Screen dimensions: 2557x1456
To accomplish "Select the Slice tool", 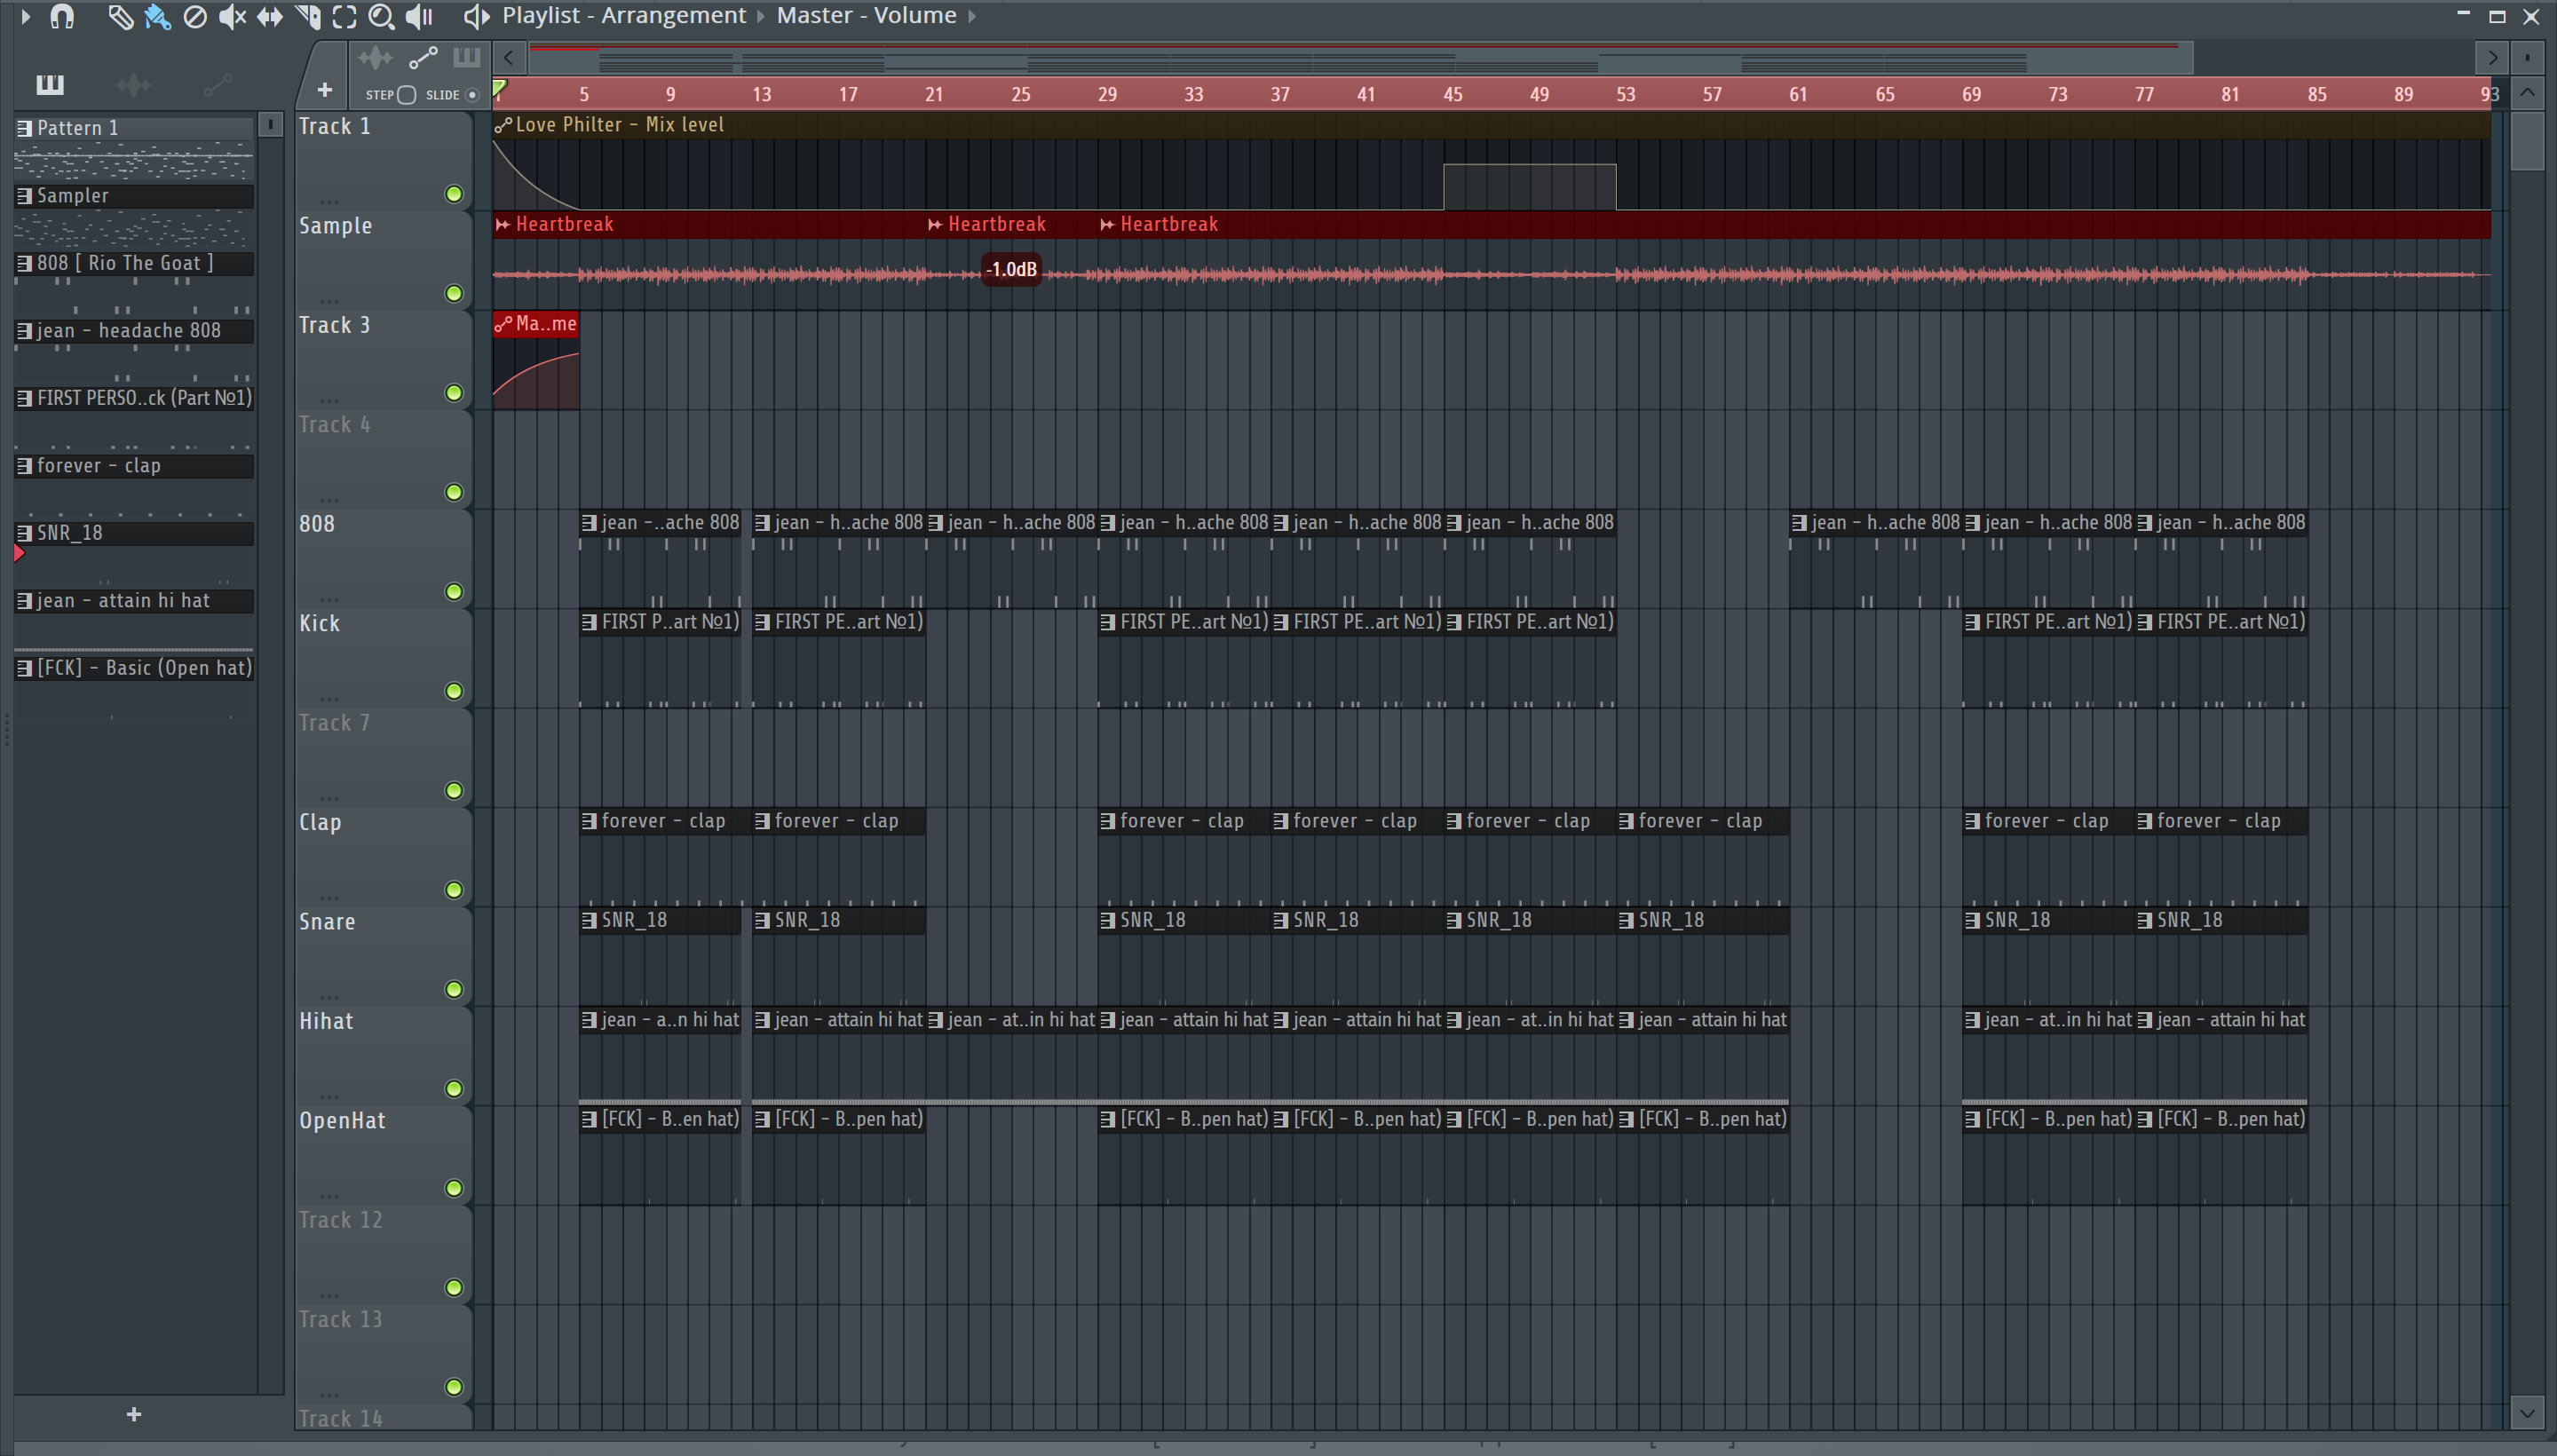I will tap(307, 16).
